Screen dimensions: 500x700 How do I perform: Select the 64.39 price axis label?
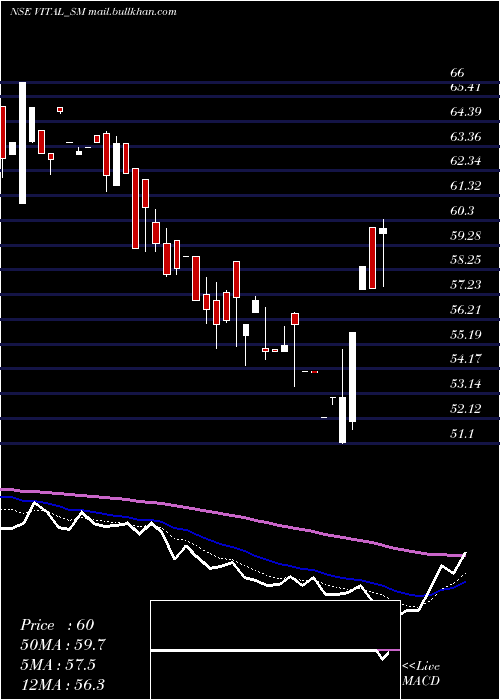466,111
